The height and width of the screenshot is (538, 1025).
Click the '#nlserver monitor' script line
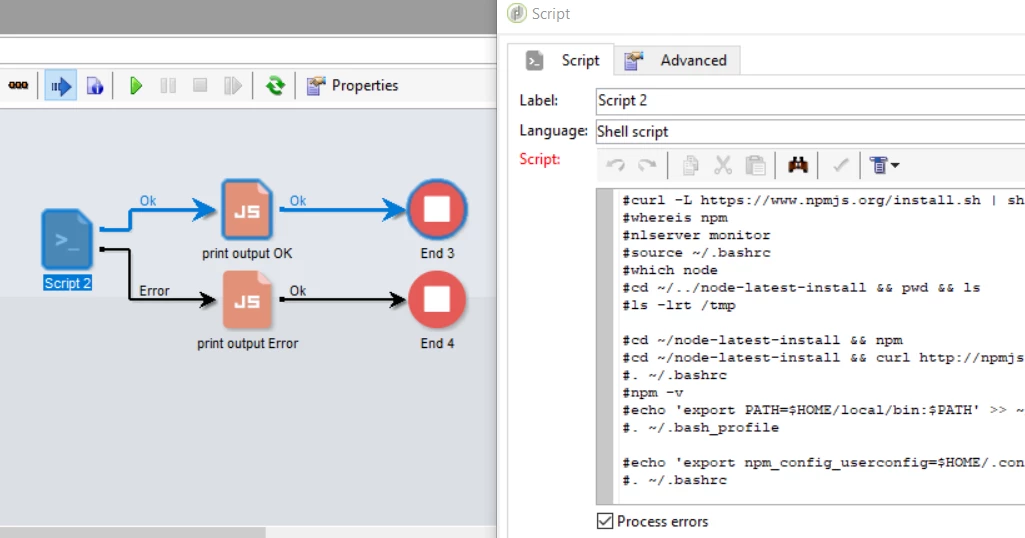[x=696, y=235]
